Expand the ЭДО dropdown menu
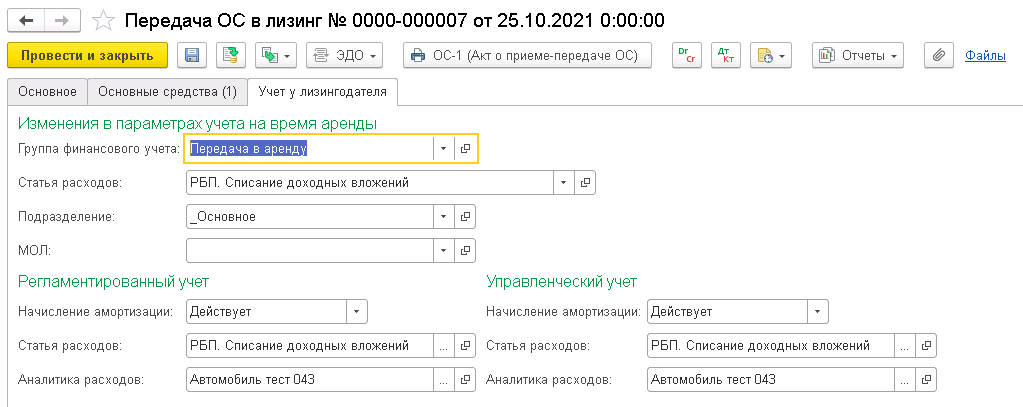This screenshot has width=1023, height=407. pyautogui.click(x=345, y=56)
